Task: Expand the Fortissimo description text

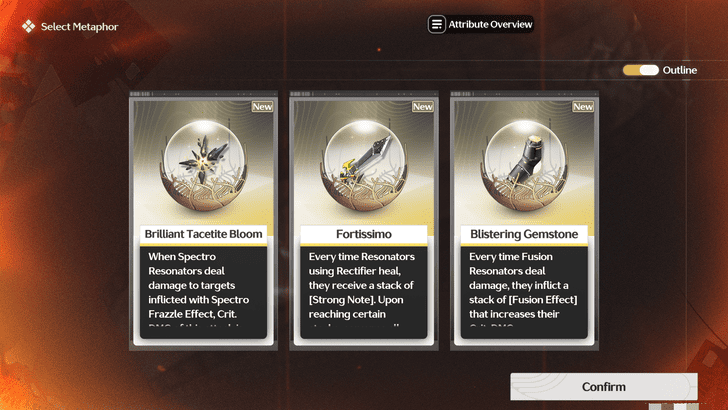Action: coord(364,292)
